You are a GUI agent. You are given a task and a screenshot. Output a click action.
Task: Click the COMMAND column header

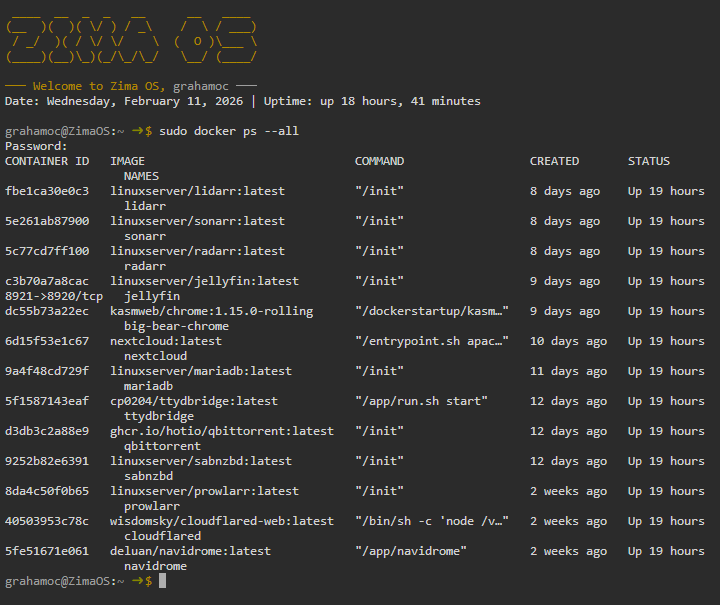(379, 161)
